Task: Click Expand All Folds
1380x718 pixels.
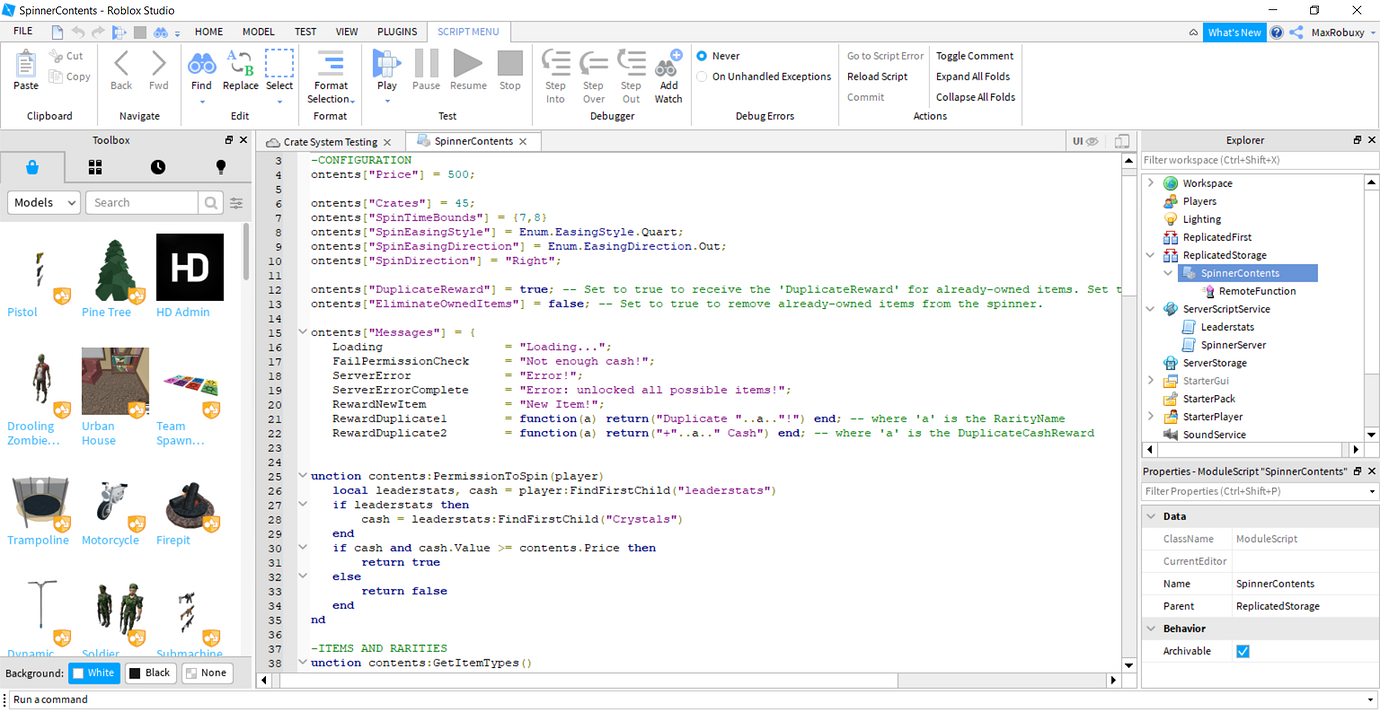Action: [x=973, y=76]
